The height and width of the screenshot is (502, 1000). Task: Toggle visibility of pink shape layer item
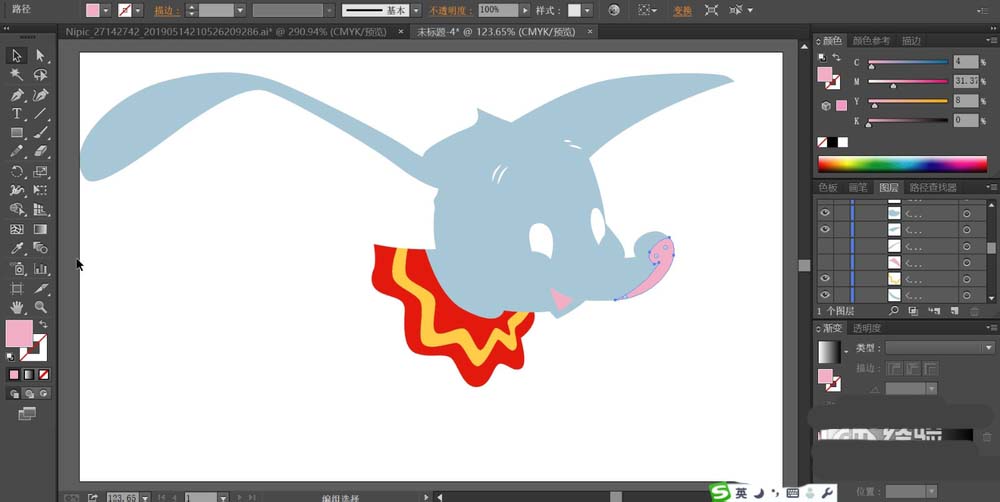[825, 262]
